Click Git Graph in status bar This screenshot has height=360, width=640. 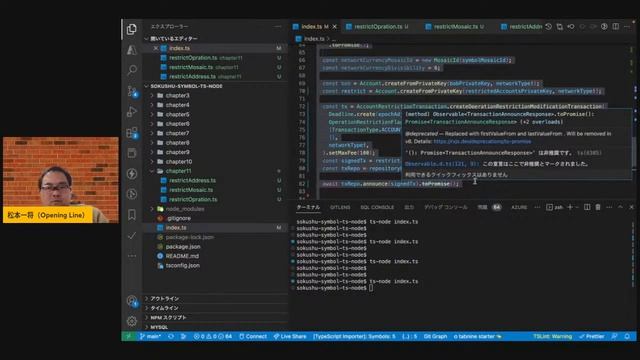pos(435,336)
